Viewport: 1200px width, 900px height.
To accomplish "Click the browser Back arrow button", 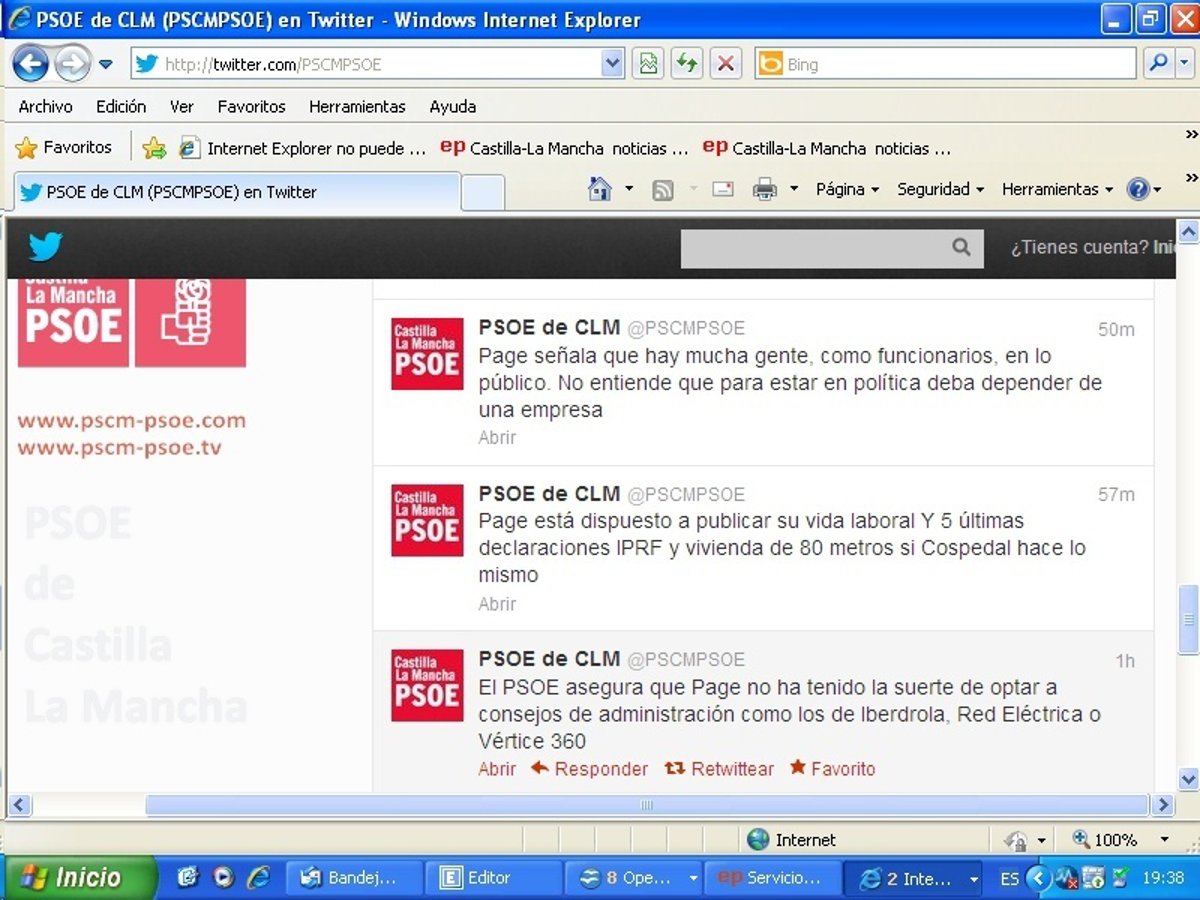I will coord(30,65).
